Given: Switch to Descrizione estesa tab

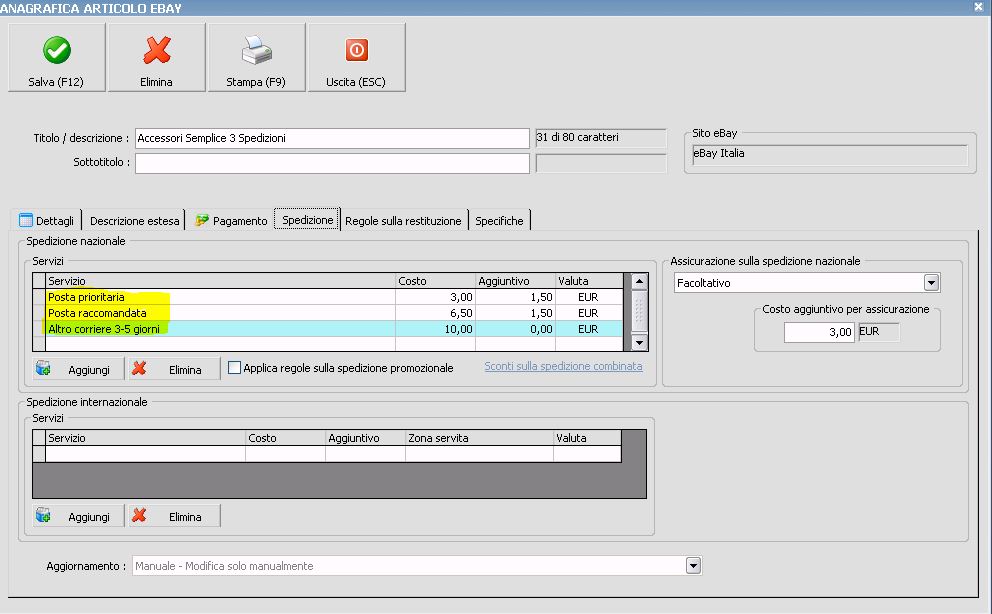Looking at the screenshot, I should (134, 221).
